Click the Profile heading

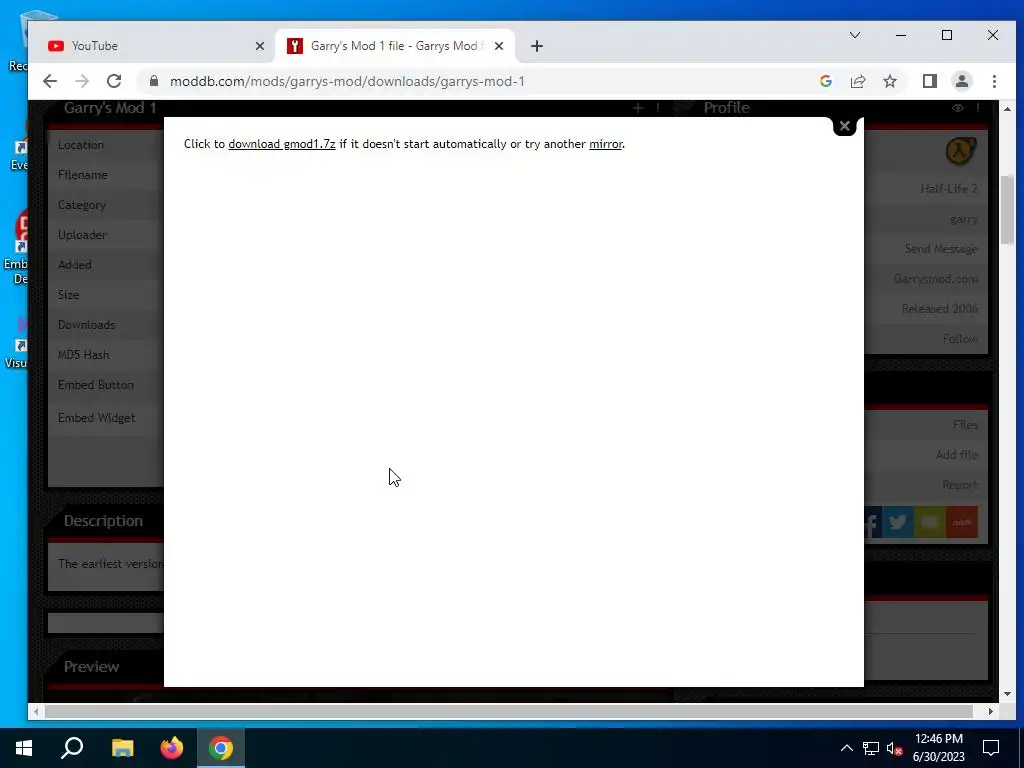tap(727, 108)
